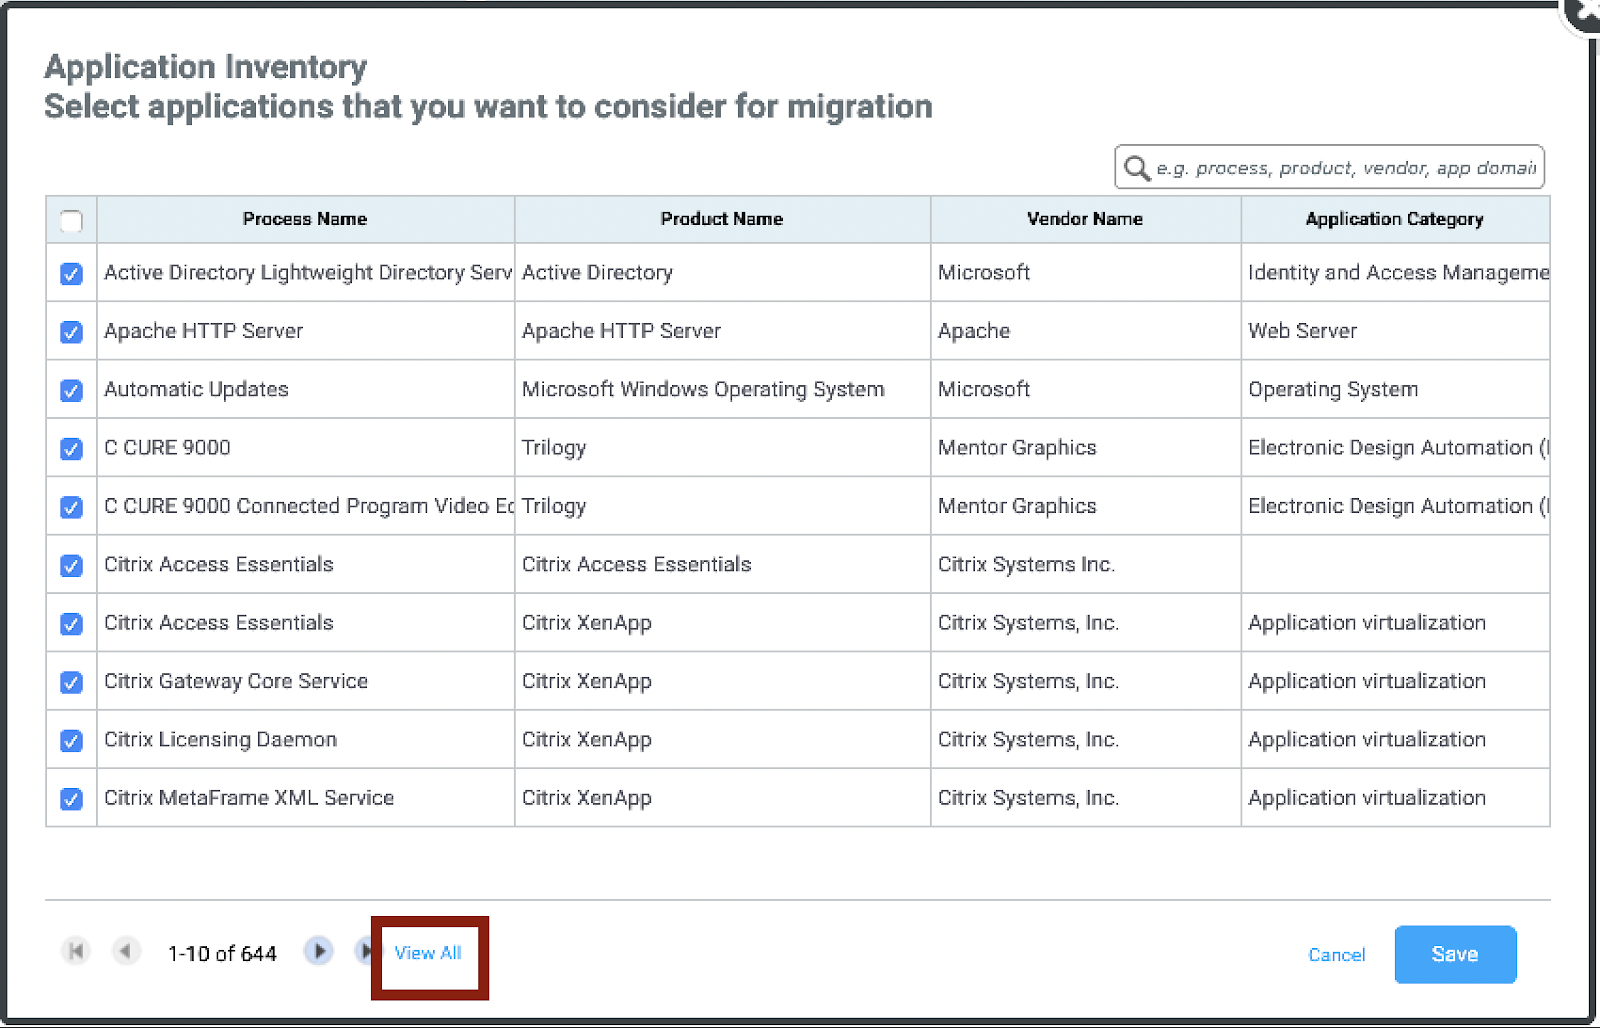The height and width of the screenshot is (1028, 1600).
Task: Jump to the last page of results
Action: pyautogui.click(x=364, y=950)
